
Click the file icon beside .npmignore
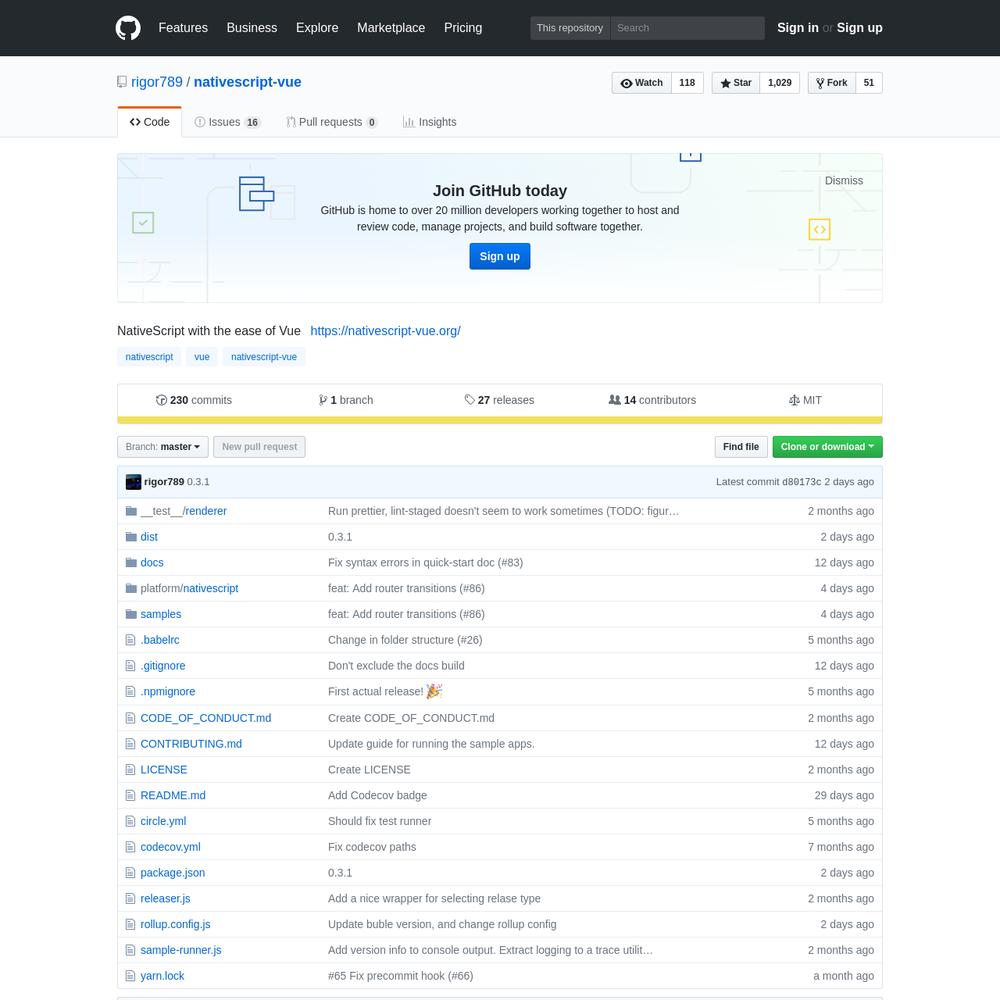click(131, 691)
